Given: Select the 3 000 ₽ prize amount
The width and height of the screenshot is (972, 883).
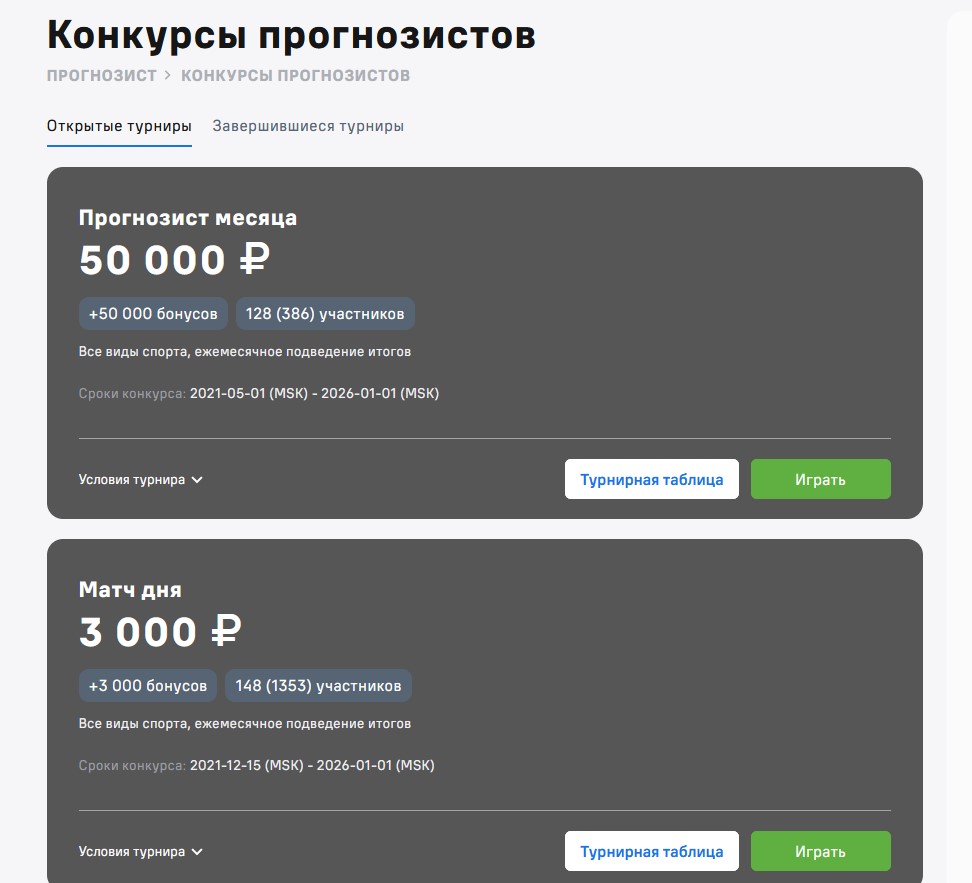Looking at the screenshot, I should (x=157, y=632).
